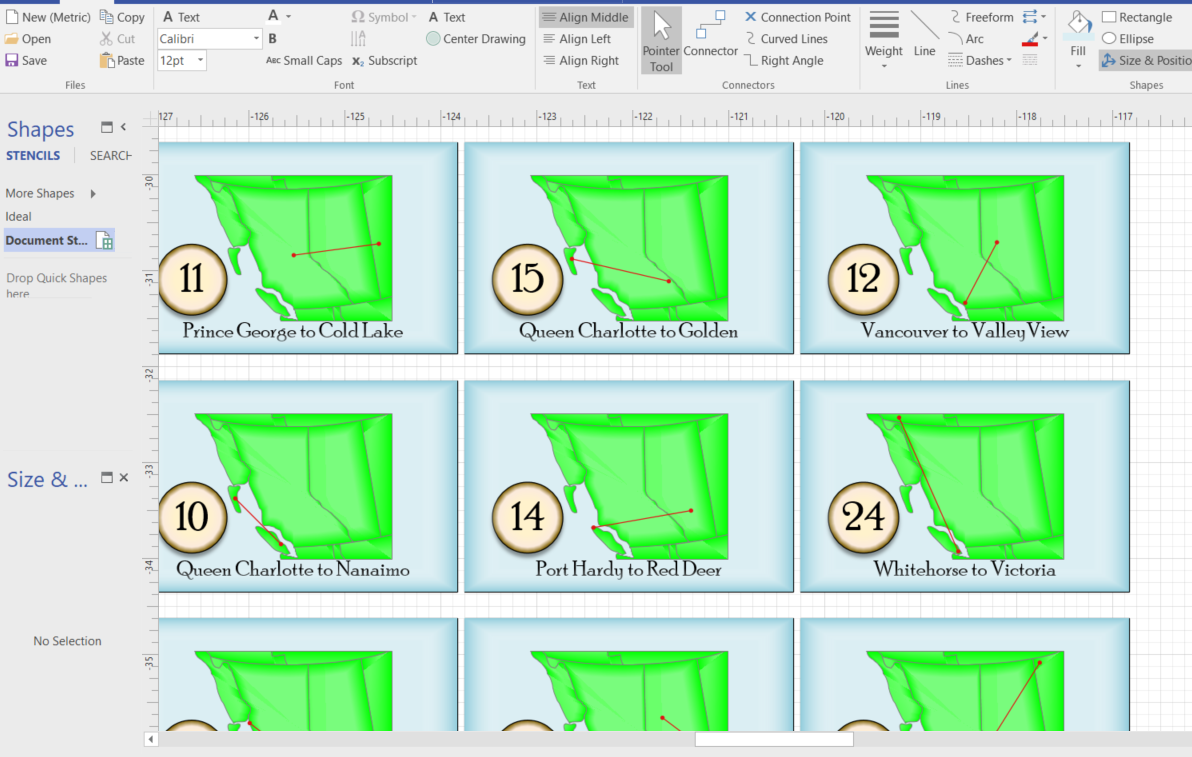
Task: Select the Vancouver to Valley View card
Action: pyautogui.click(x=965, y=248)
